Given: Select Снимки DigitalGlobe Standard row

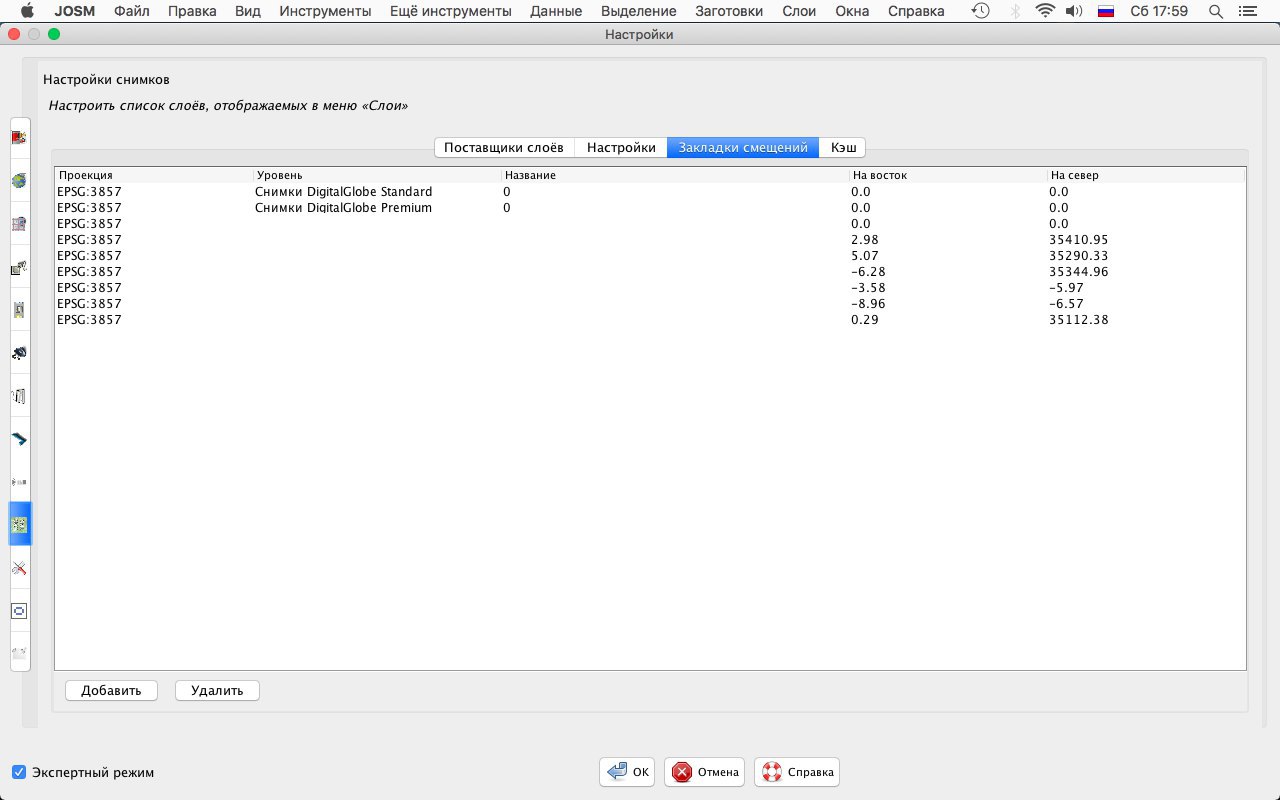Looking at the screenshot, I should (x=650, y=191).
